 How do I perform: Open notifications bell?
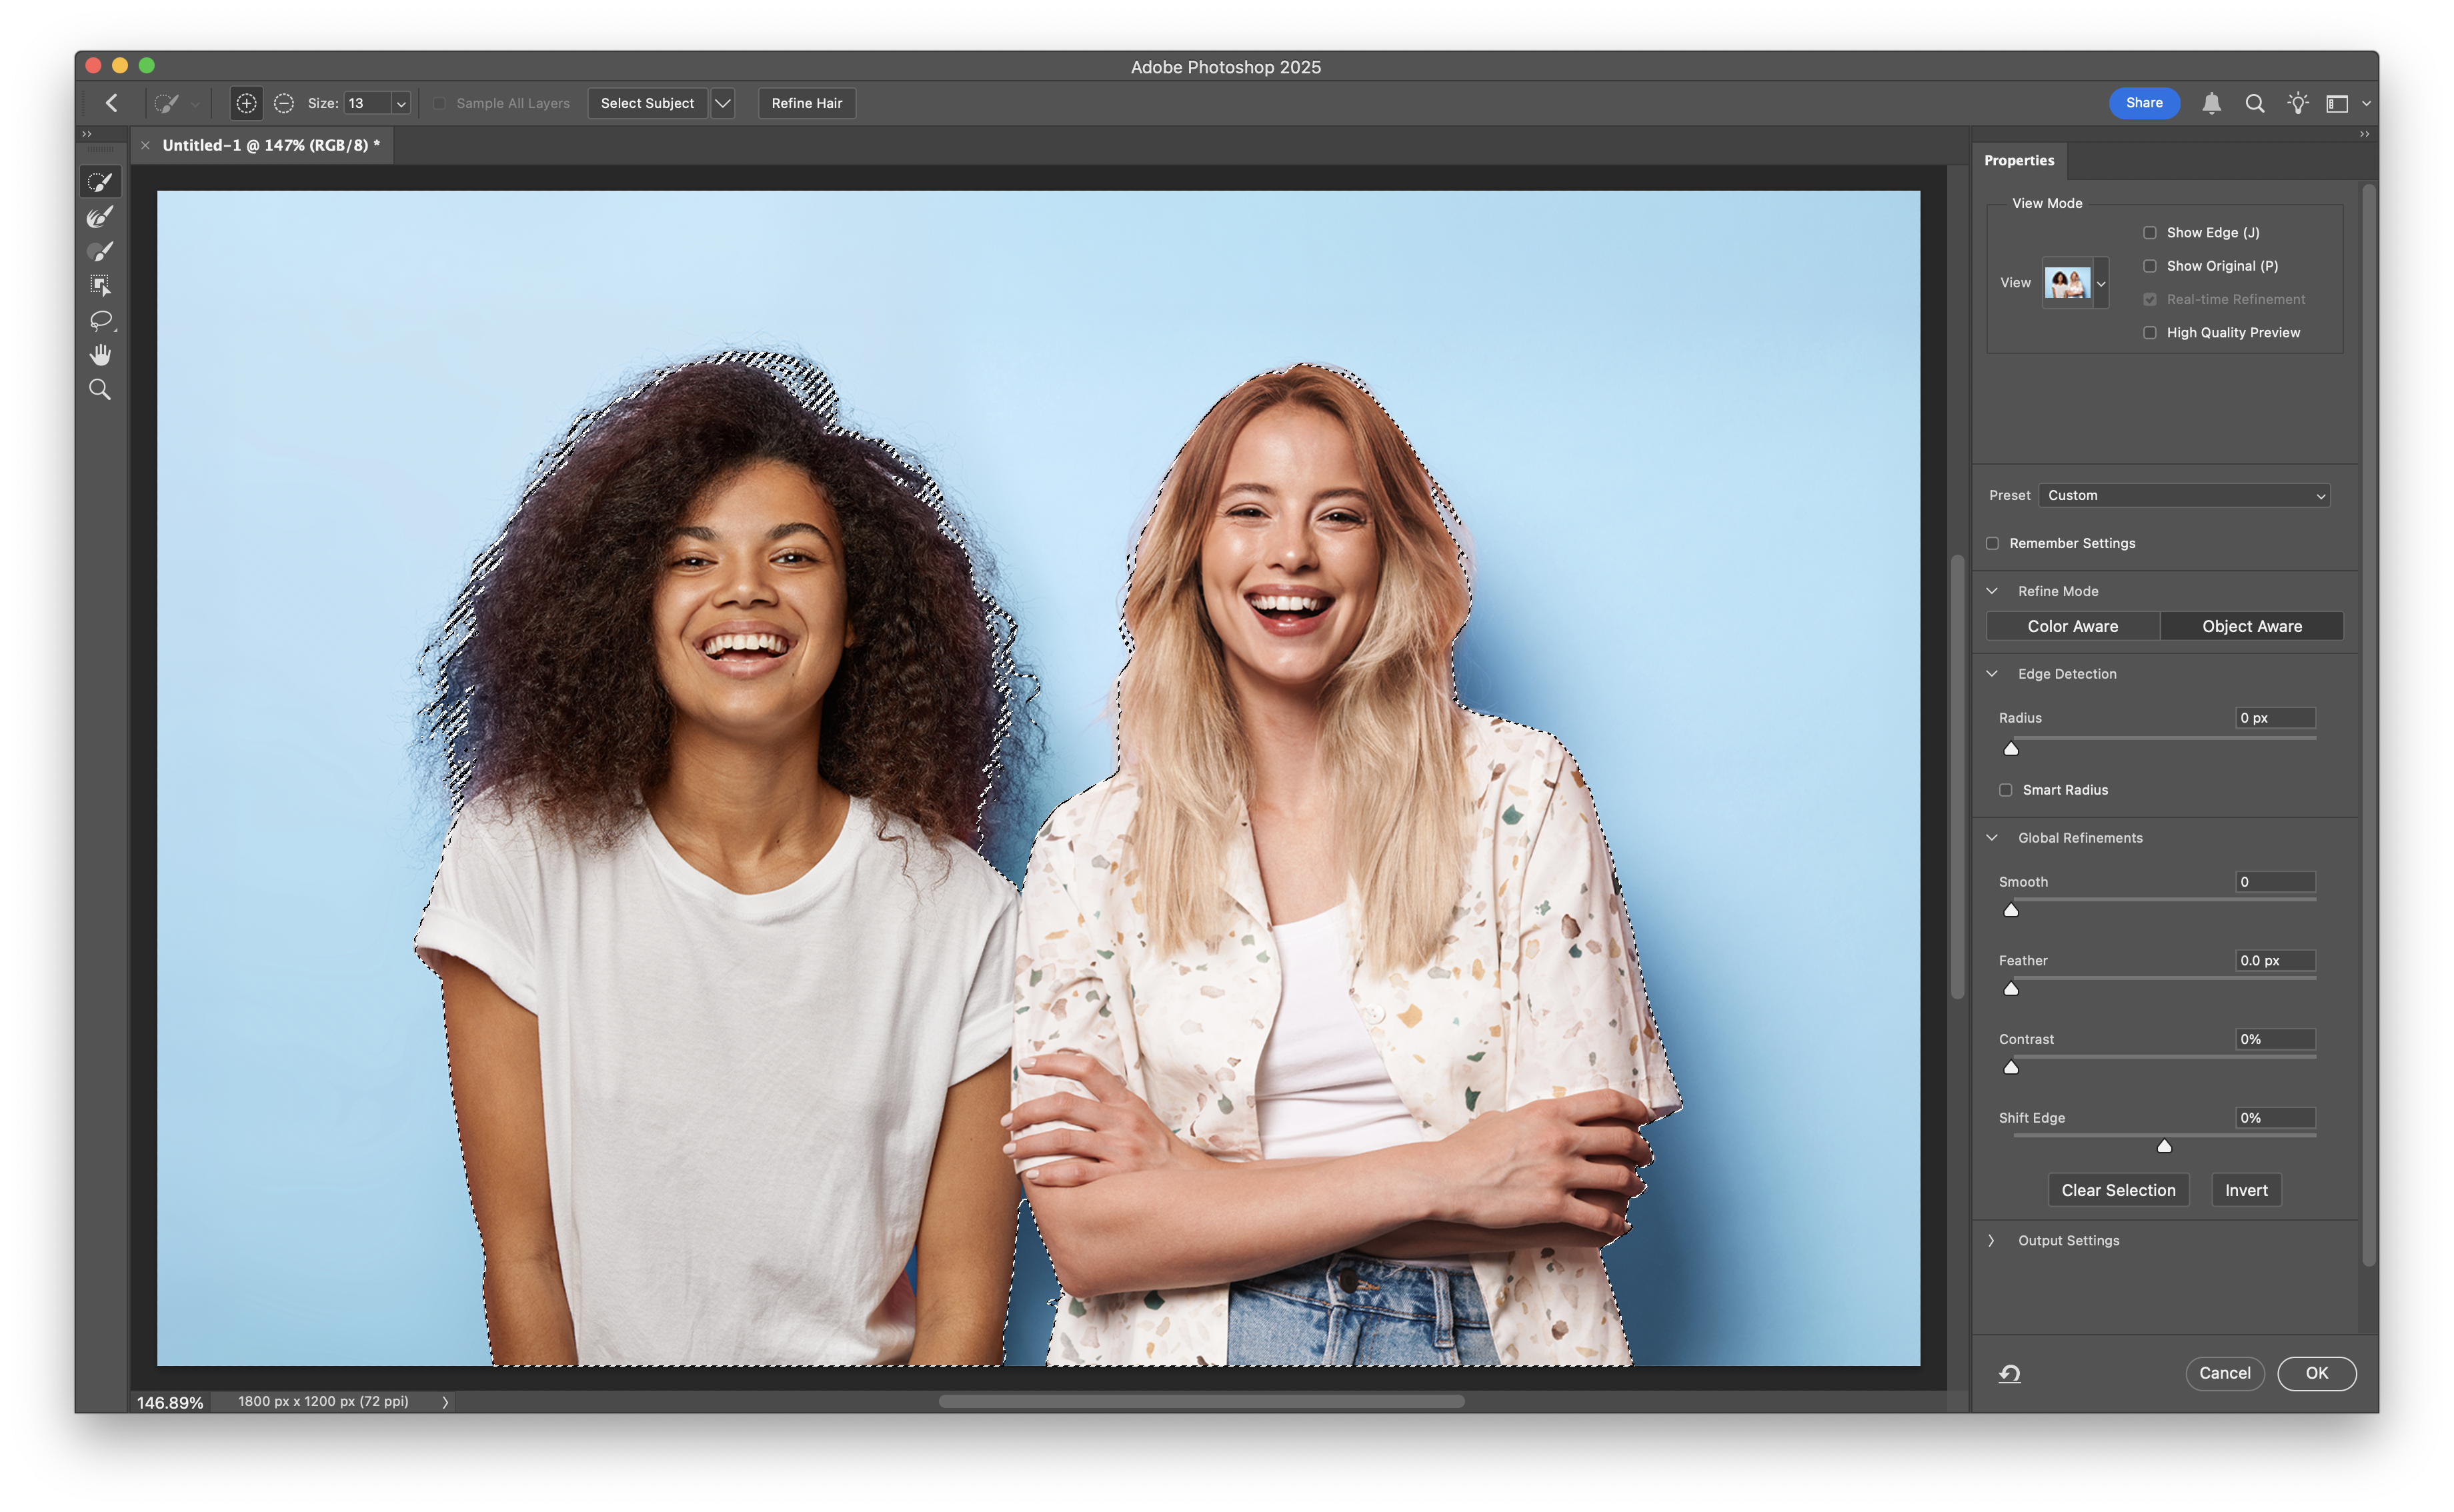[x=2211, y=103]
